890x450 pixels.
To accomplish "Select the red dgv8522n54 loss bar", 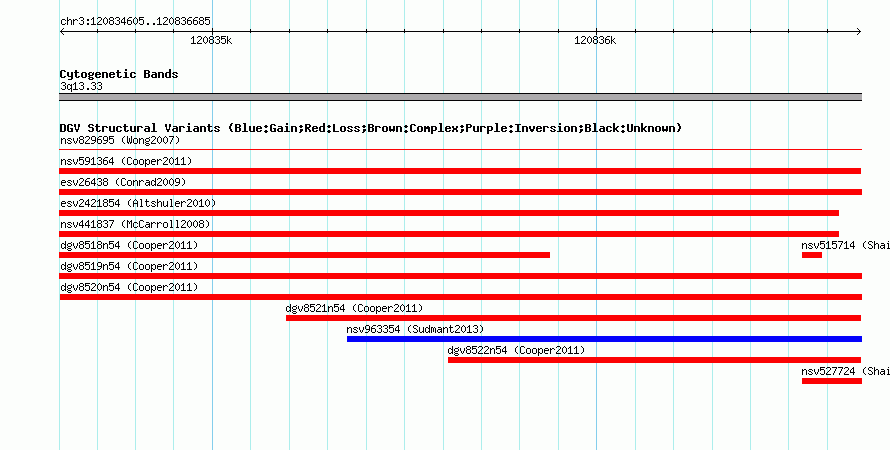I will tap(654, 360).
